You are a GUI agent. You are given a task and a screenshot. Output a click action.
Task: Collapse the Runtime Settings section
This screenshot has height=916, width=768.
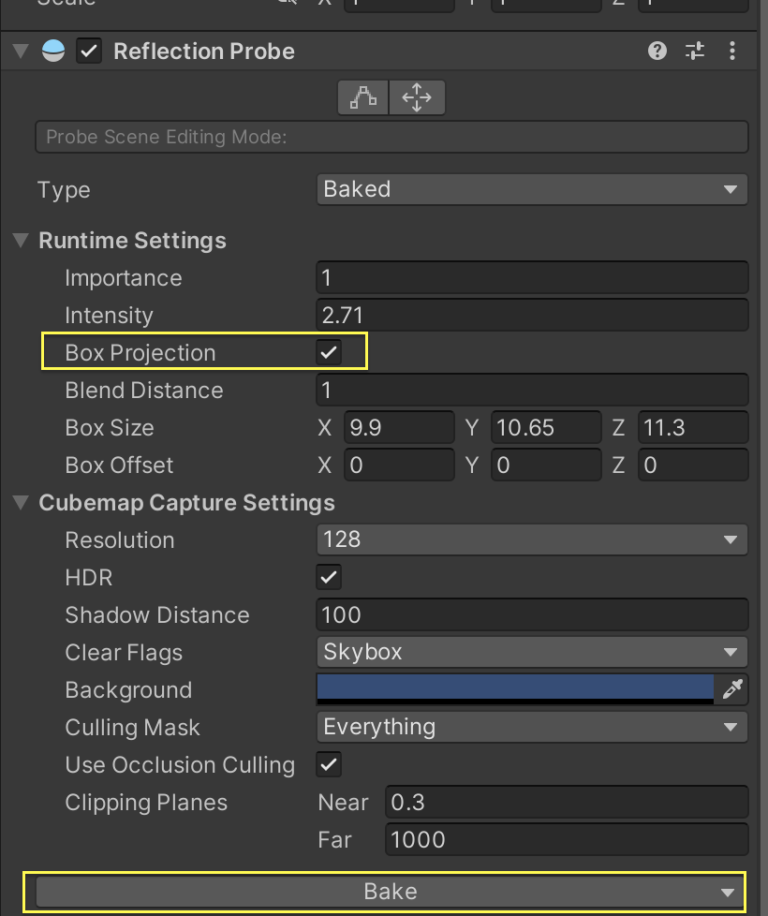[22, 240]
